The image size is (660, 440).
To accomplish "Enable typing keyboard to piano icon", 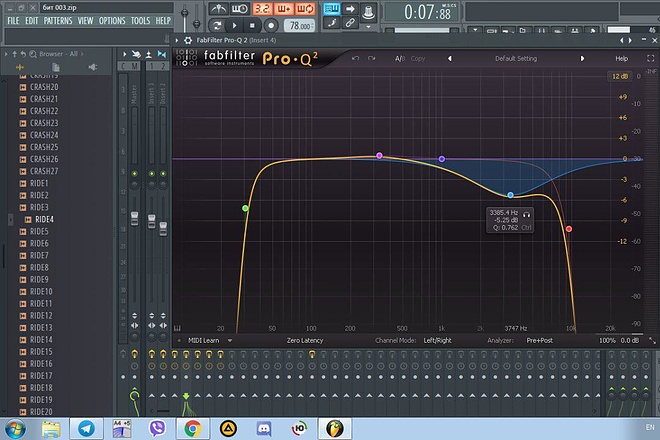I will click(332, 9).
